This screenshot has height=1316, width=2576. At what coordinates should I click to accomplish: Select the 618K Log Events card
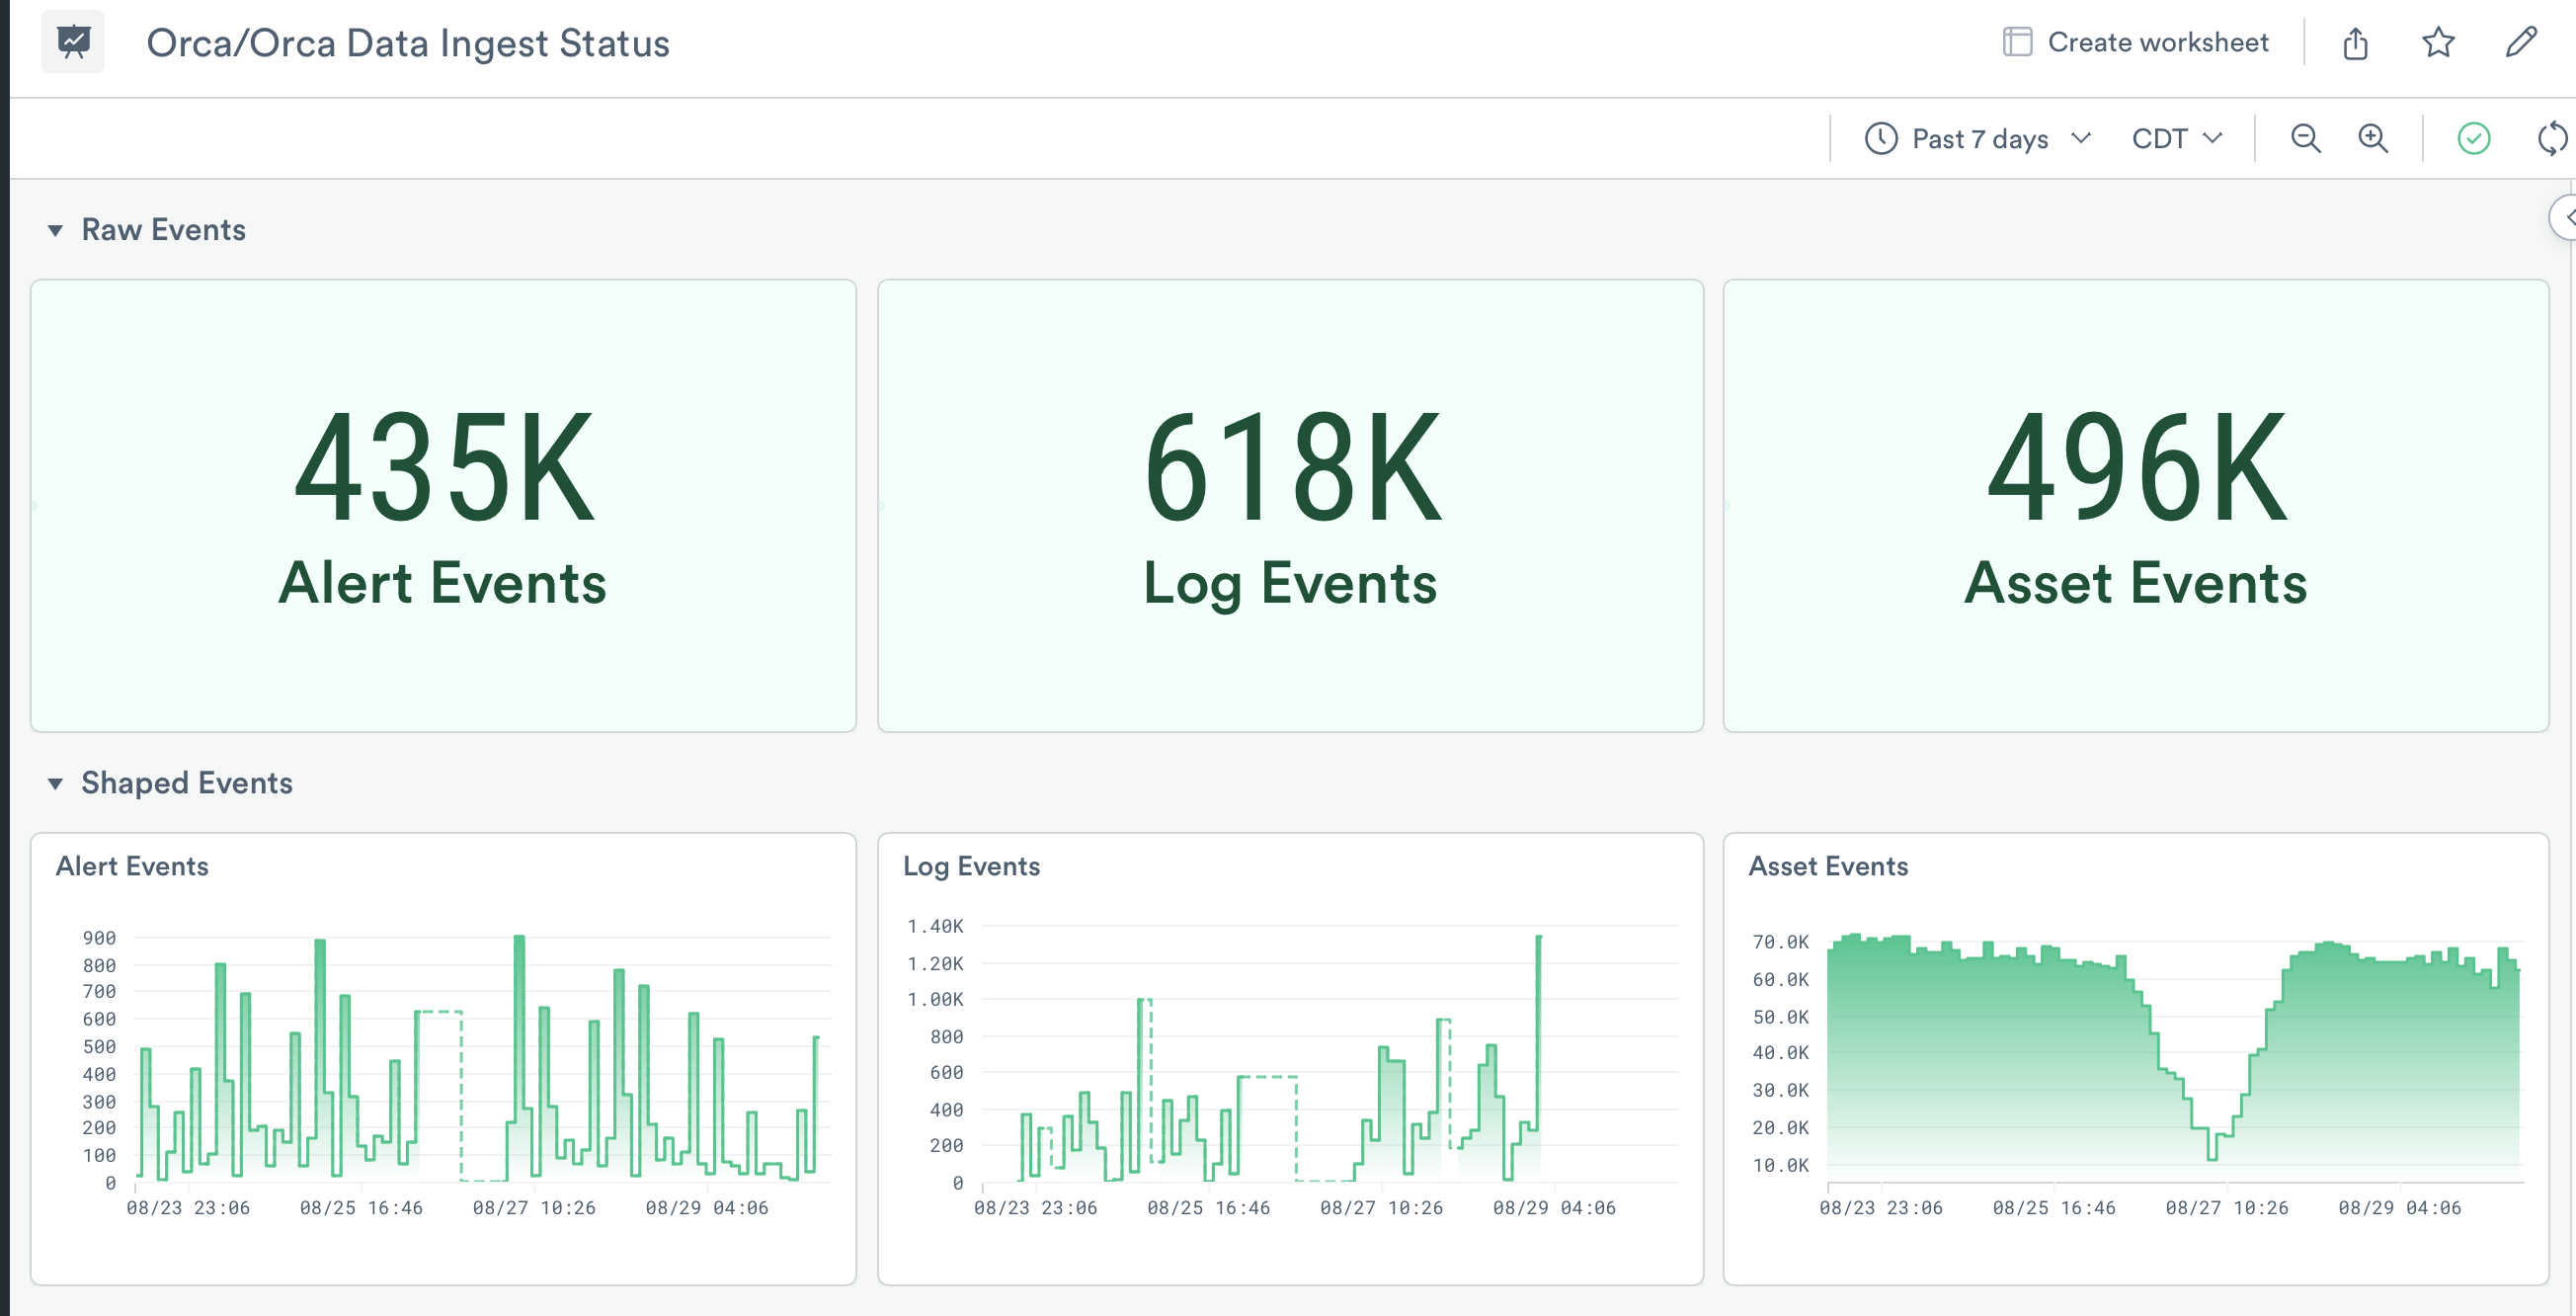(1290, 506)
